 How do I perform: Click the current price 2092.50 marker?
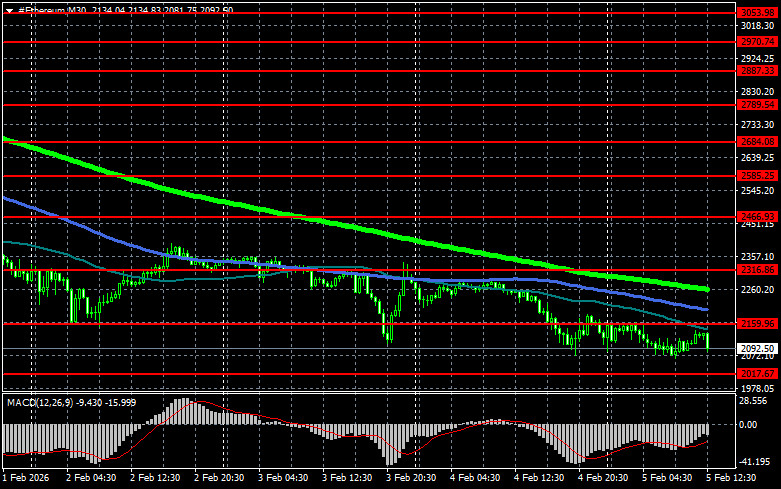coord(757,349)
